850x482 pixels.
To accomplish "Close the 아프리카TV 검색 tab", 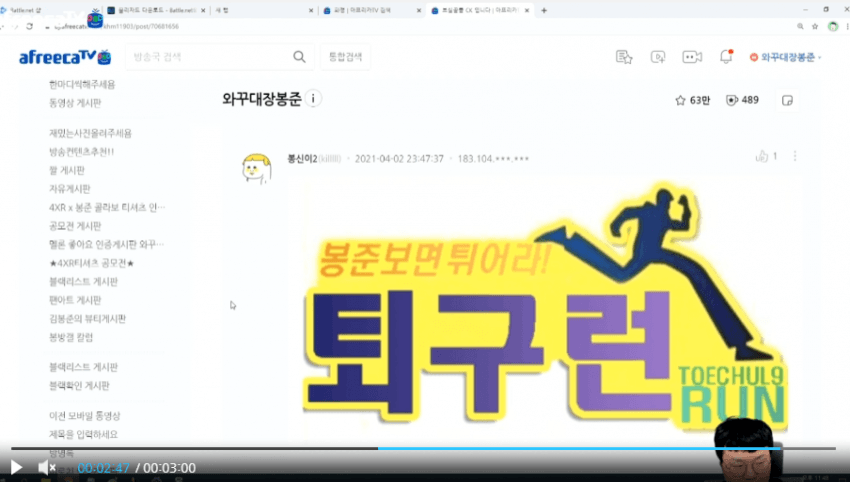I will point(418,10).
